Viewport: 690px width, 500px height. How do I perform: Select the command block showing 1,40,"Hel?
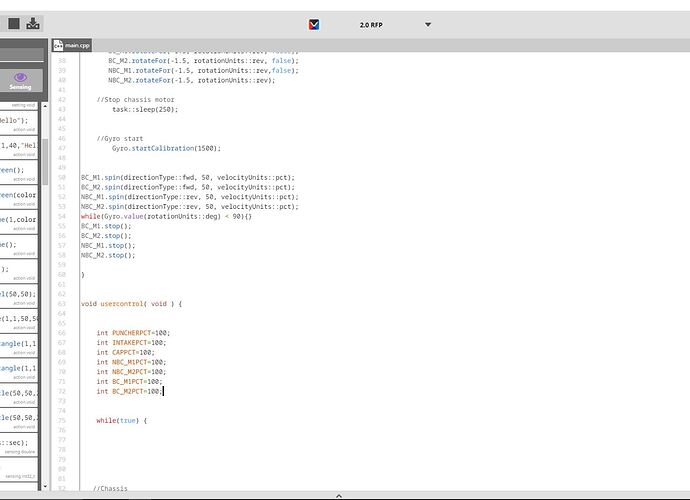[x=18, y=147]
